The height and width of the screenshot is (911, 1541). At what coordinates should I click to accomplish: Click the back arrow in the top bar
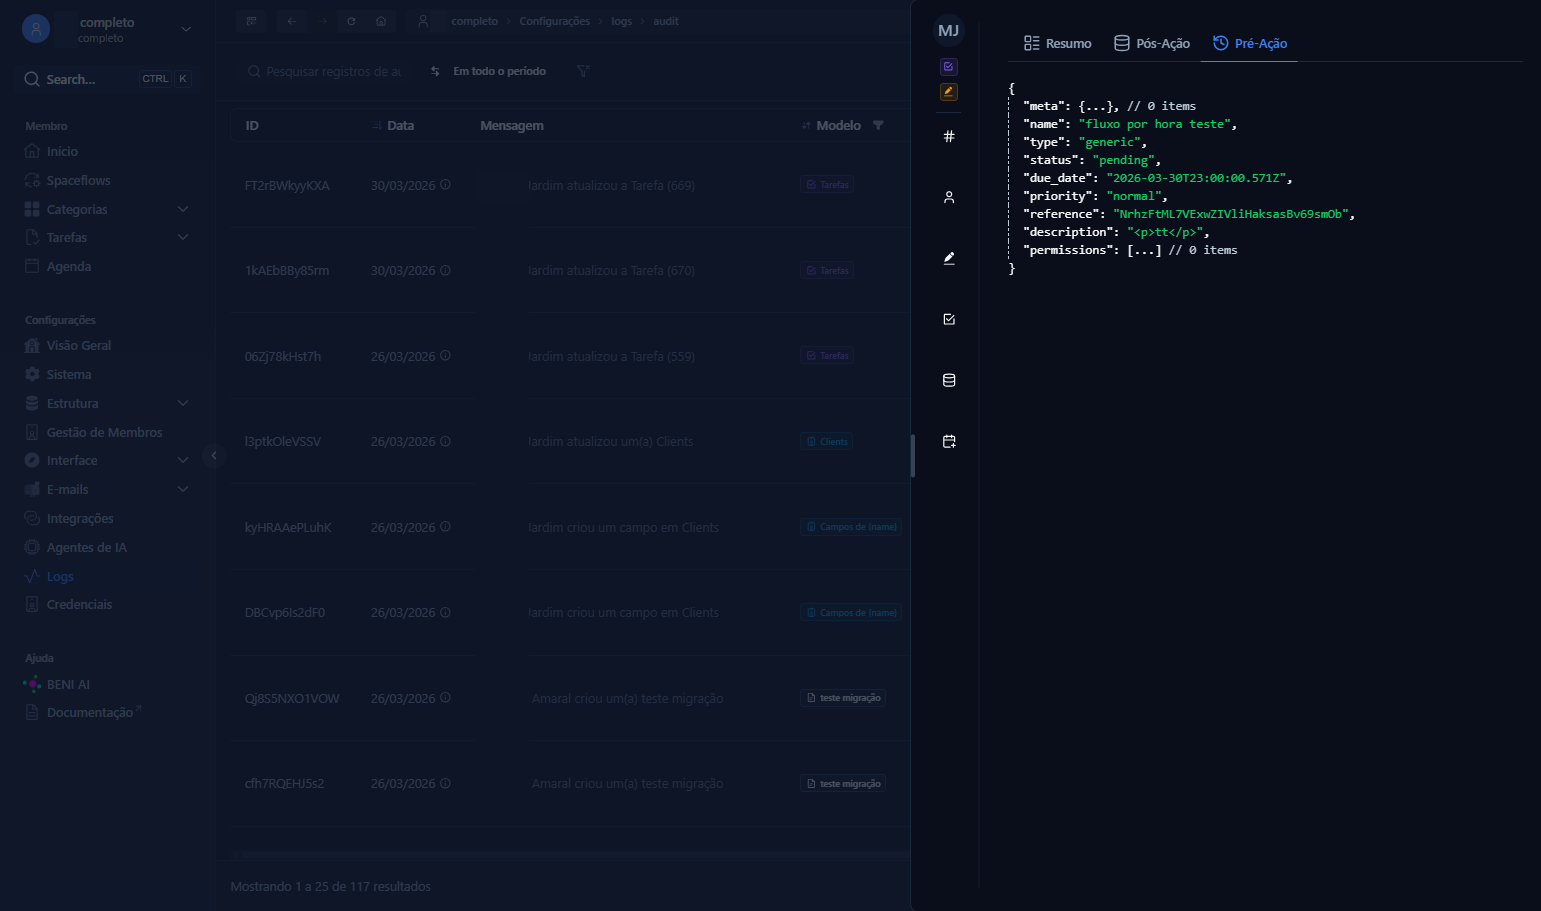pos(292,21)
